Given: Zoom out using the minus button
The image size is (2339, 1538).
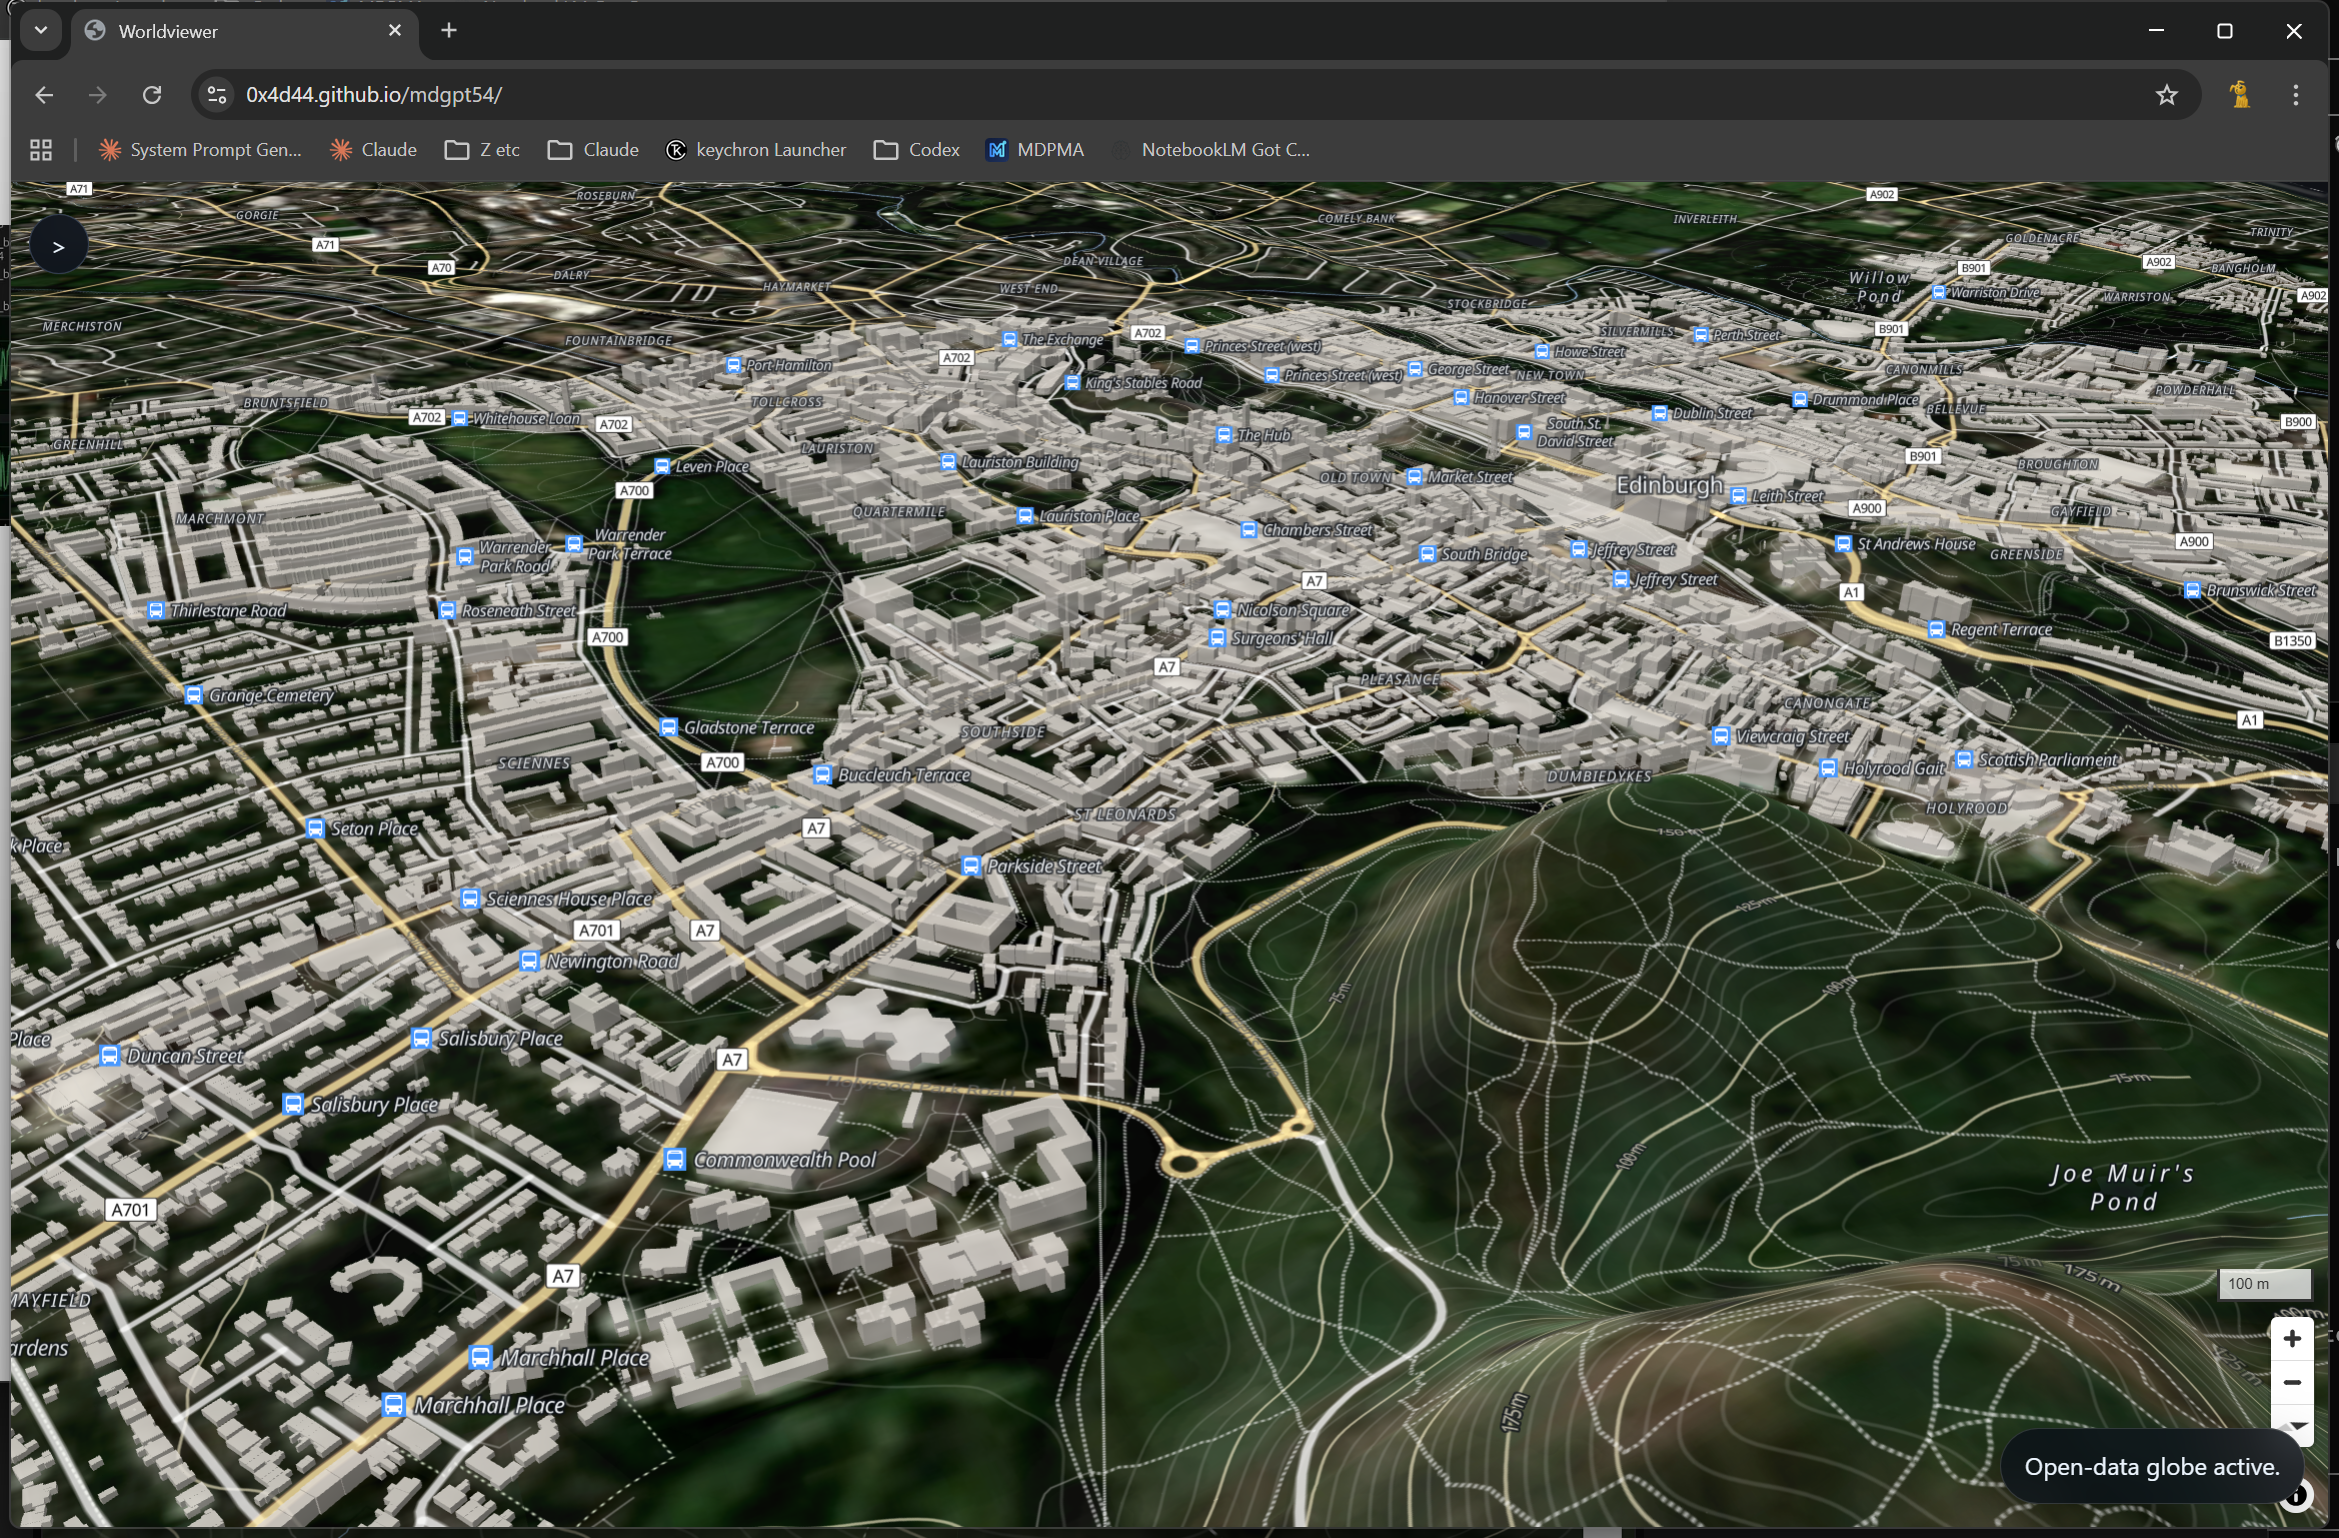Looking at the screenshot, I should coord(2294,1382).
